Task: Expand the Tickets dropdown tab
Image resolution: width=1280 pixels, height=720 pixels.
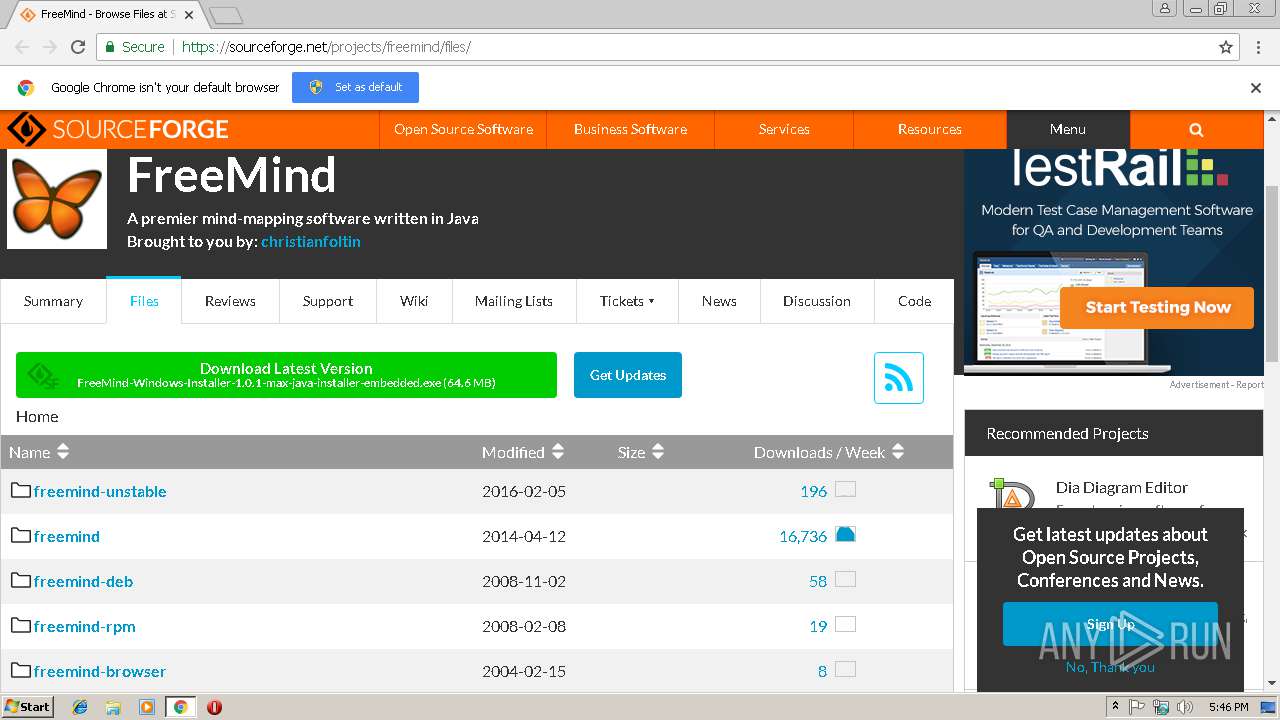Action: [627, 301]
